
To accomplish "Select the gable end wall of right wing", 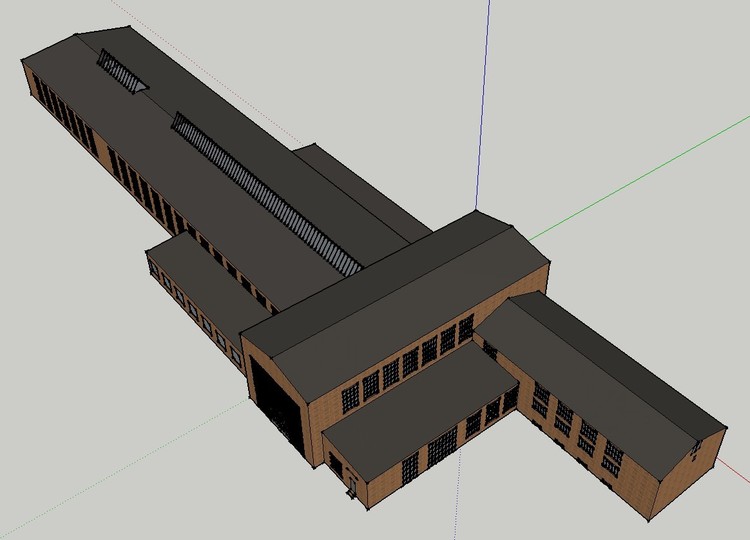I will coord(689,476).
